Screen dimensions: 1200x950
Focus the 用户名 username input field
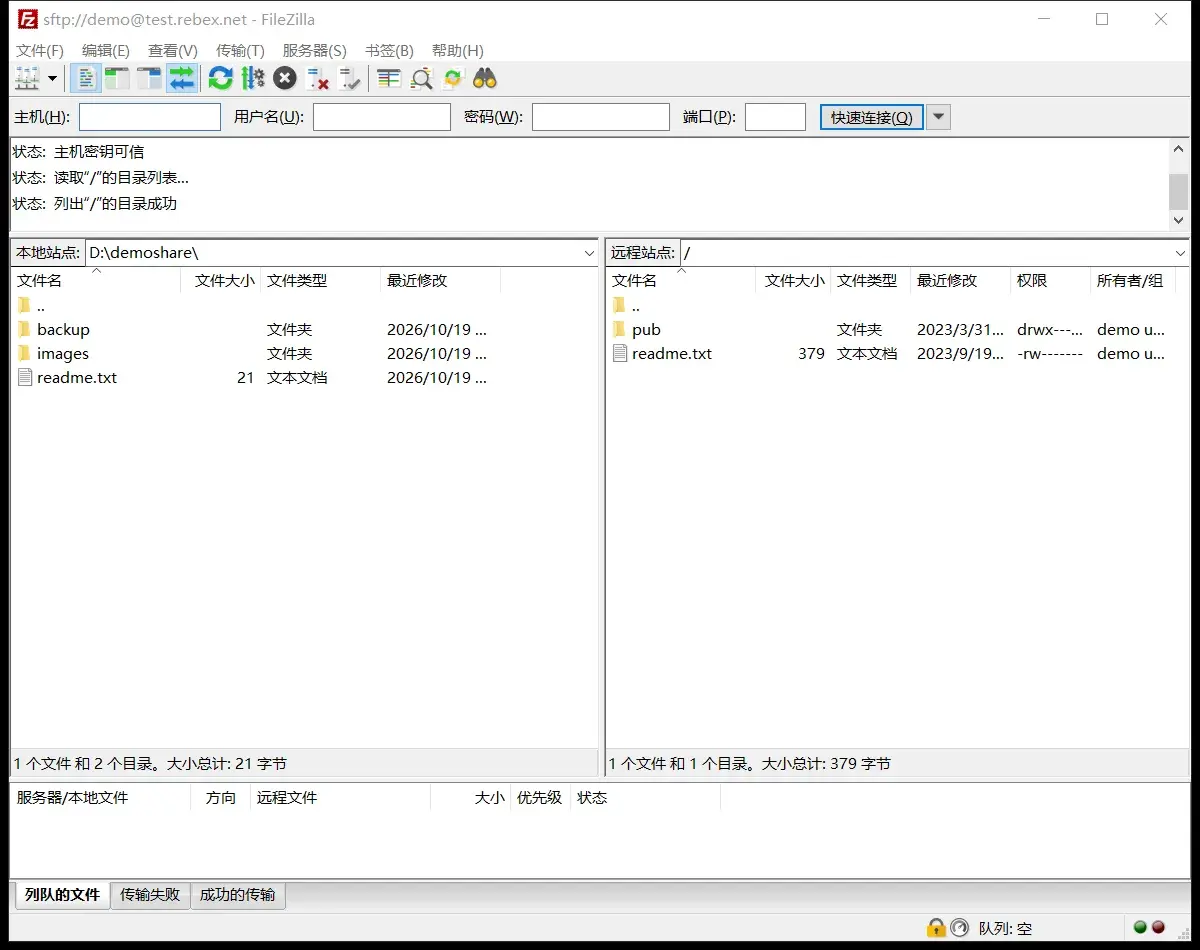coord(382,117)
